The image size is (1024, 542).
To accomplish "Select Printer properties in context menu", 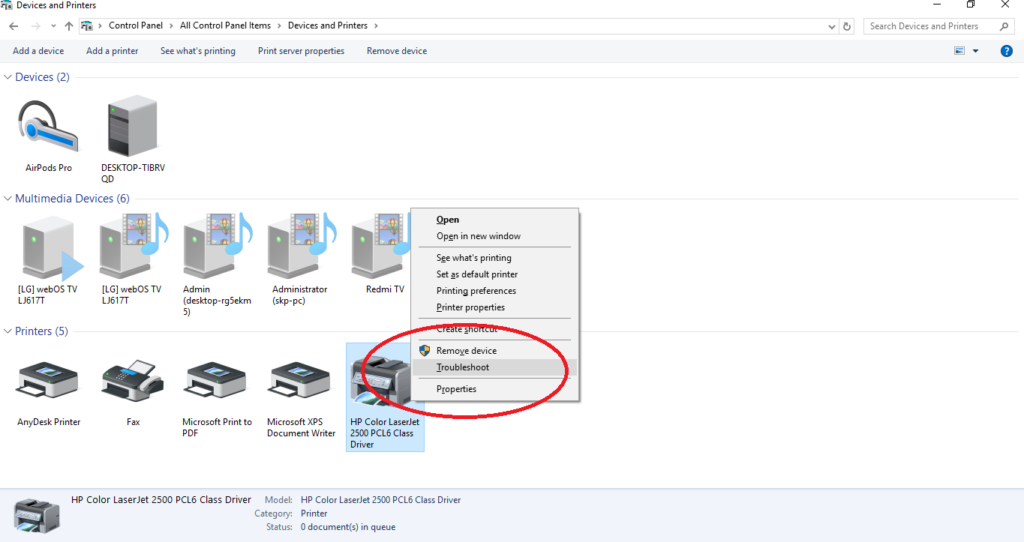I will [470, 307].
